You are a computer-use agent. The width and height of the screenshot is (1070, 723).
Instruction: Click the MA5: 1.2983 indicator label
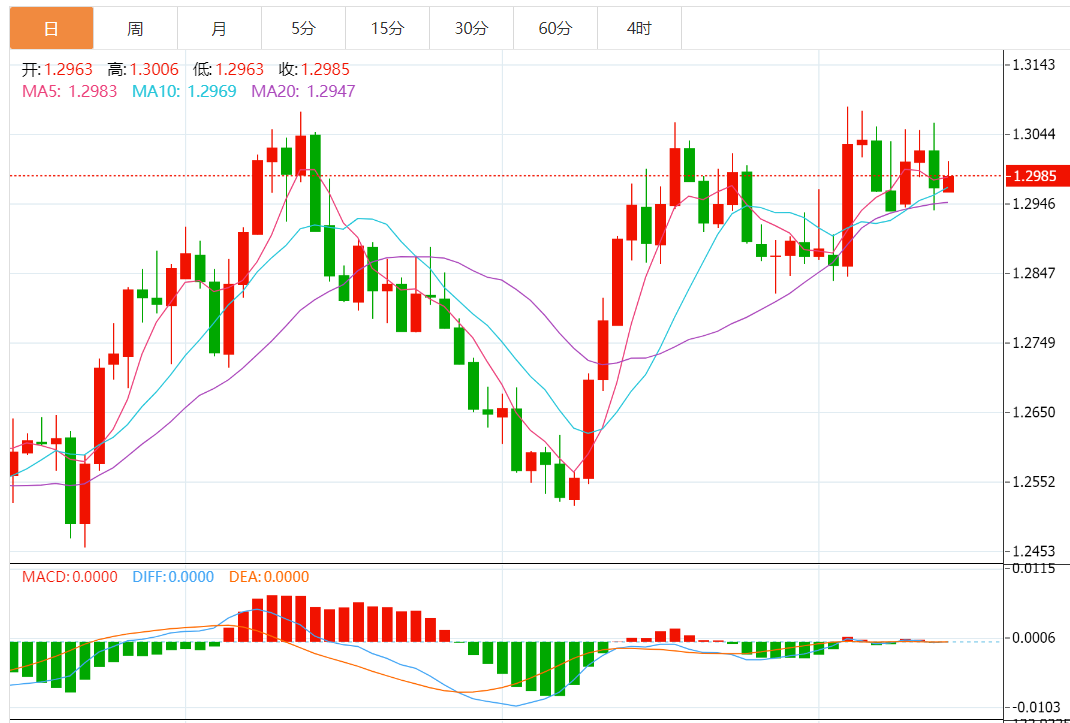[70, 91]
